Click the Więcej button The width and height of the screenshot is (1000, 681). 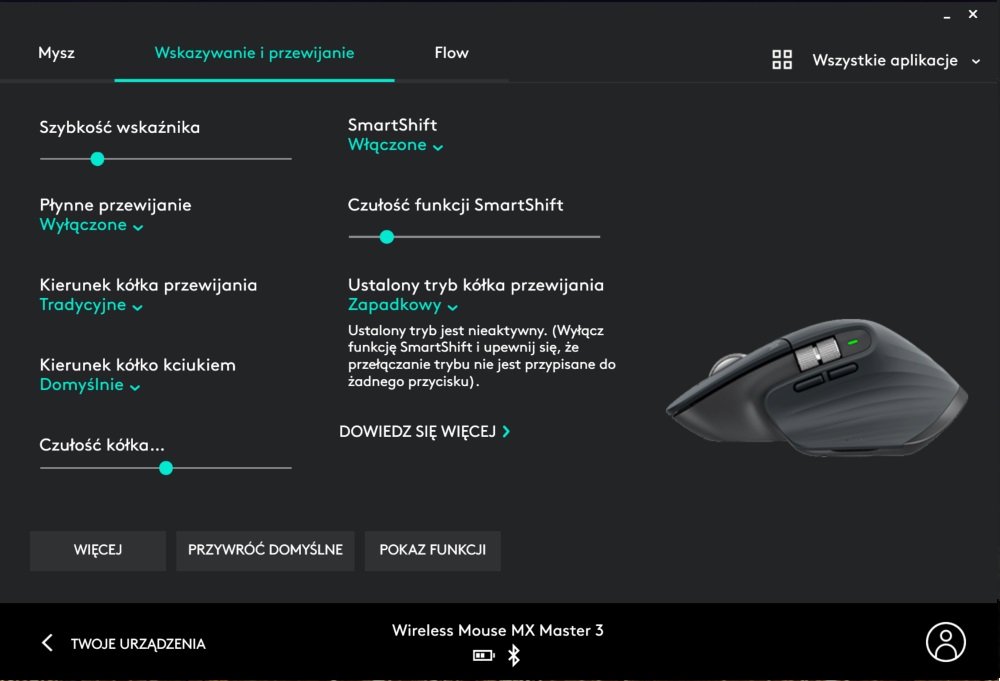click(x=98, y=550)
